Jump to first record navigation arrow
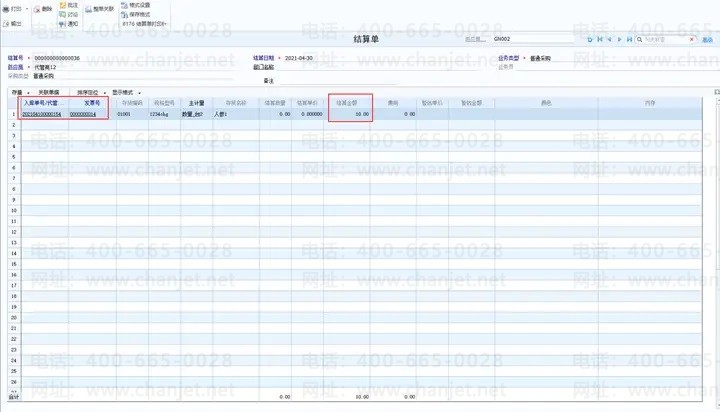 coord(600,40)
